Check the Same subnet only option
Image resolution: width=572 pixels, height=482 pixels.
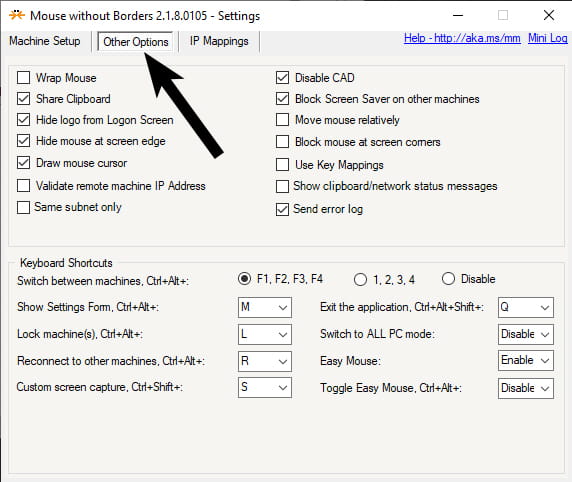pyautogui.click(x=24, y=207)
